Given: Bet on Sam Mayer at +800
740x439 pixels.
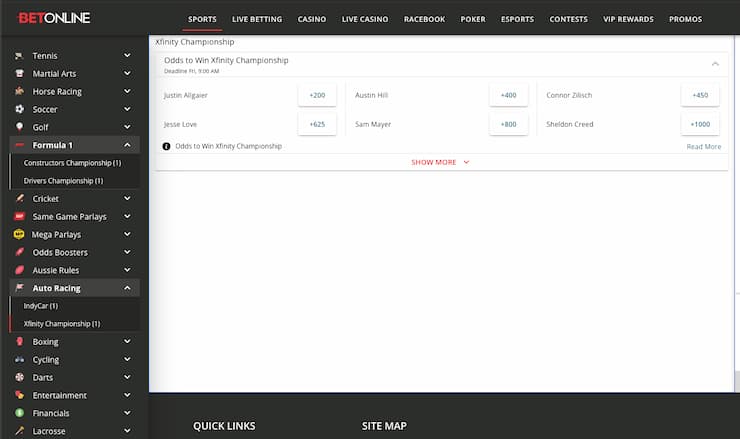Looking at the screenshot, I should click(x=508, y=124).
